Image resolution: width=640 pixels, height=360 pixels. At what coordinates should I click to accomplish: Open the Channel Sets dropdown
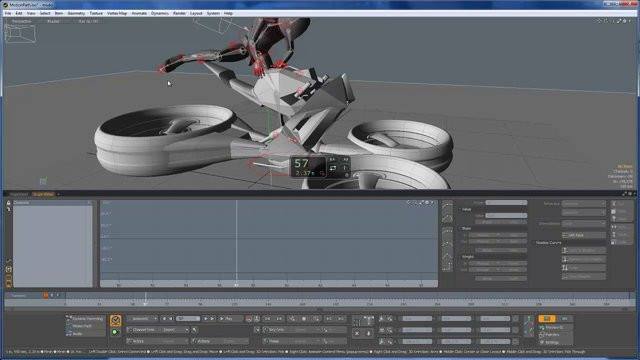[158, 330]
